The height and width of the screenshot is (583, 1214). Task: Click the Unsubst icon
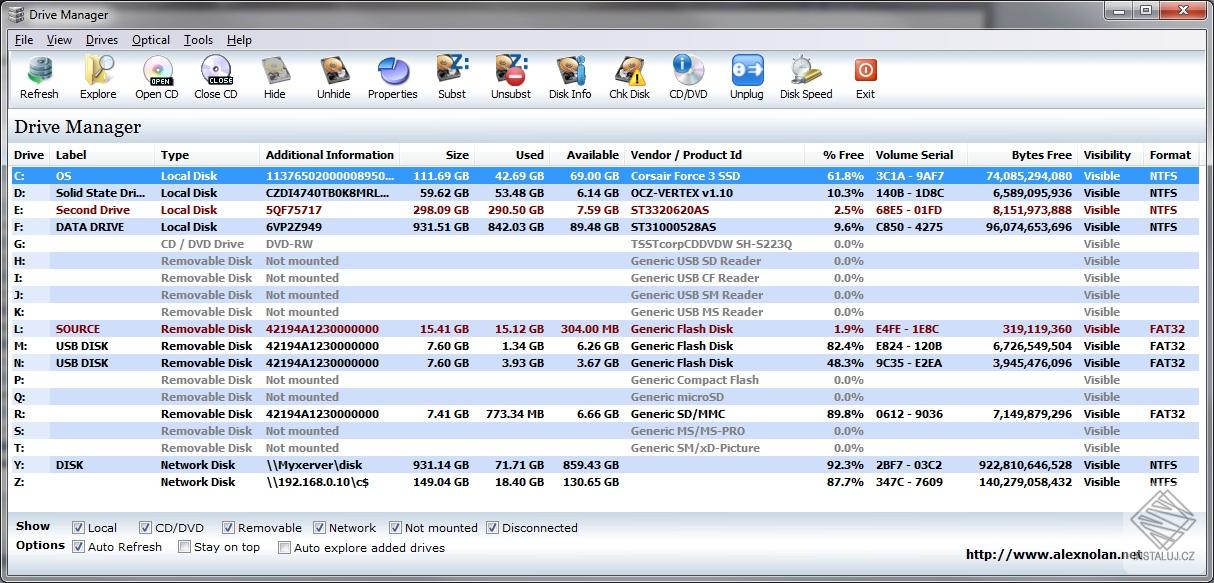click(510, 76)
